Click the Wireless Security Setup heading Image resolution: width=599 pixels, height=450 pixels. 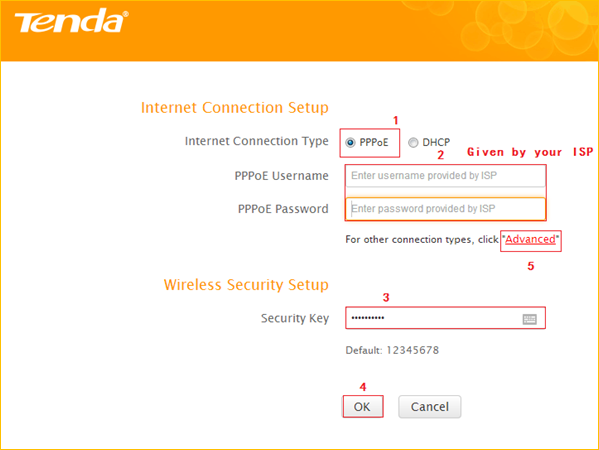(246, 285)
